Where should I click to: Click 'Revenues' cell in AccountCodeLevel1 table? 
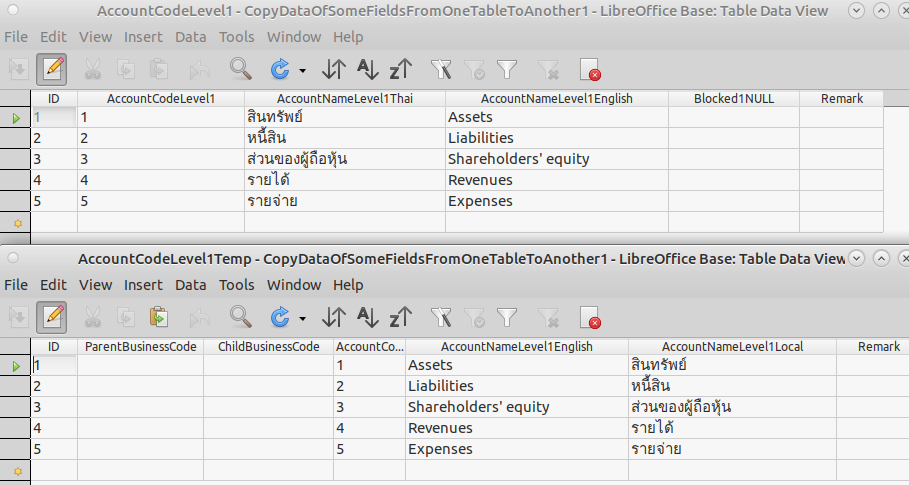[557, 180]
